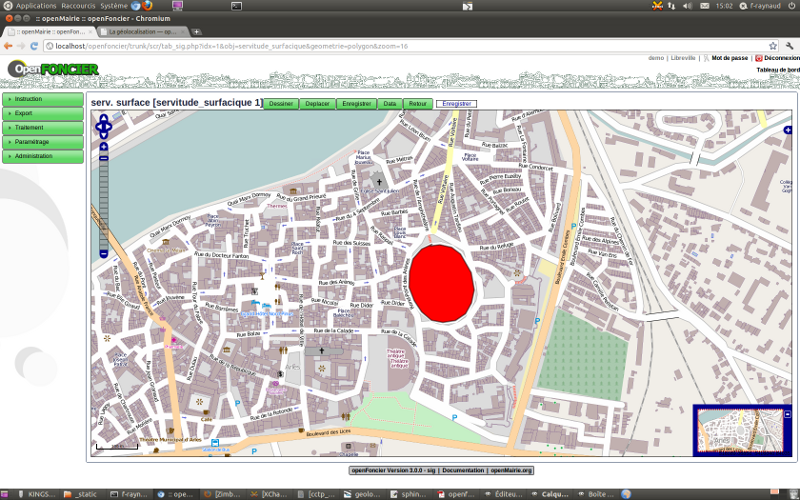800x500 pixels.
Task: Click the Déconnexion link
Action: pyautogui.click(x=780, y=58)
